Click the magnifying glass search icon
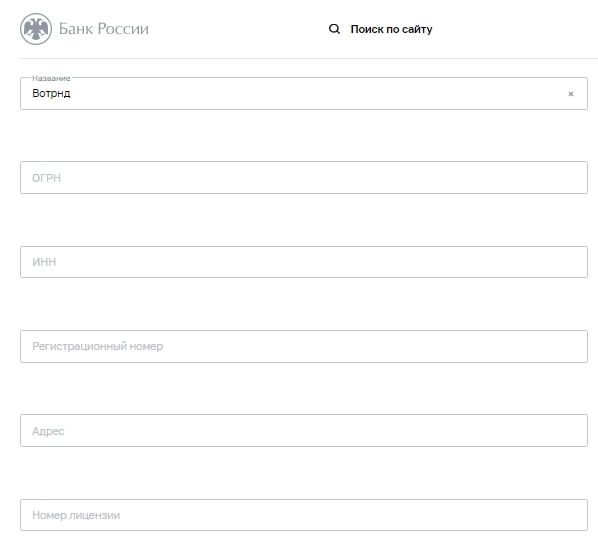 point(334,29)
